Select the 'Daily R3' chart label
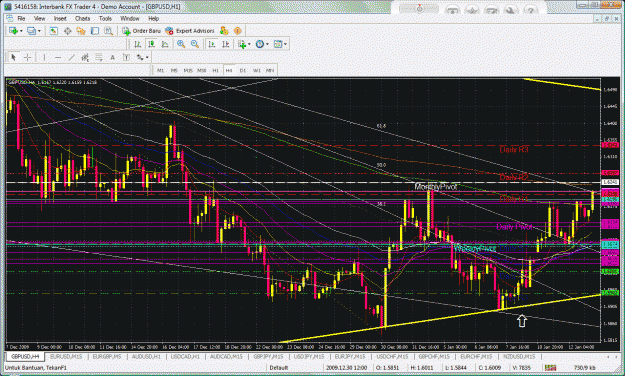Image resolution: width=625 pixels, height=376 pixels. (514, 150)
